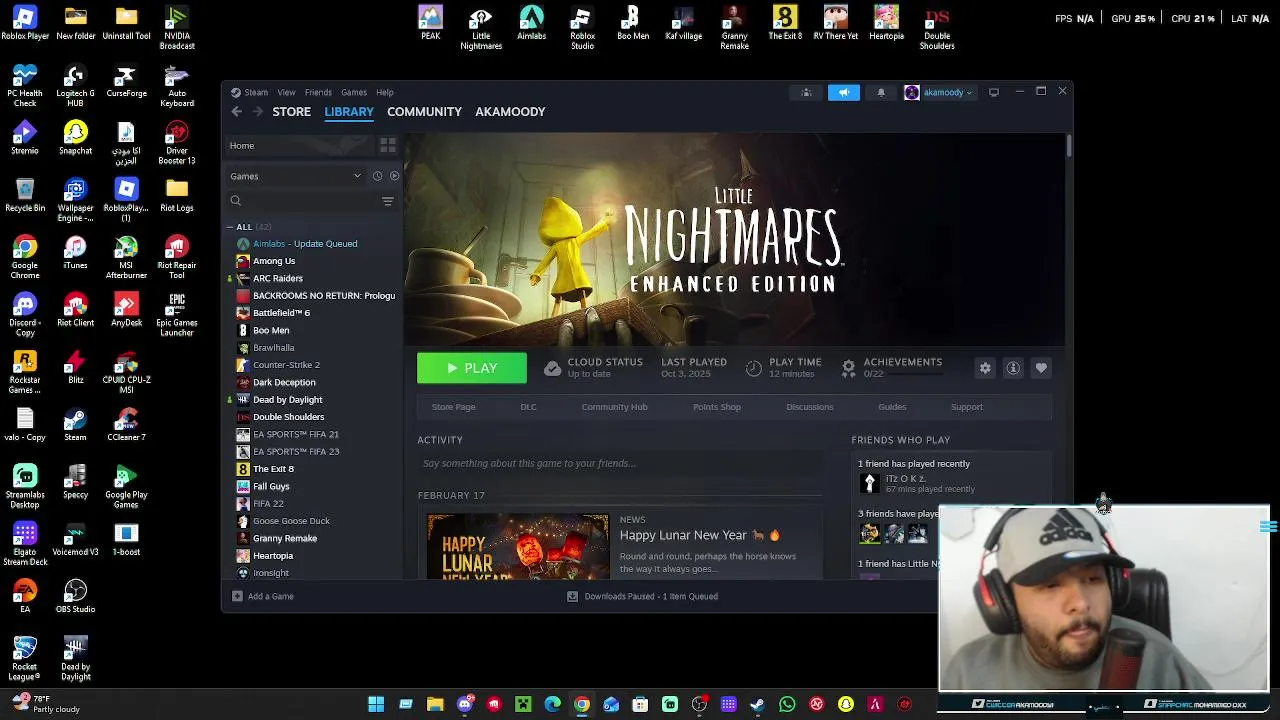Open Steam notifications bell
This screenshot has width=1280, height=720.
click(x=881, y=92)
